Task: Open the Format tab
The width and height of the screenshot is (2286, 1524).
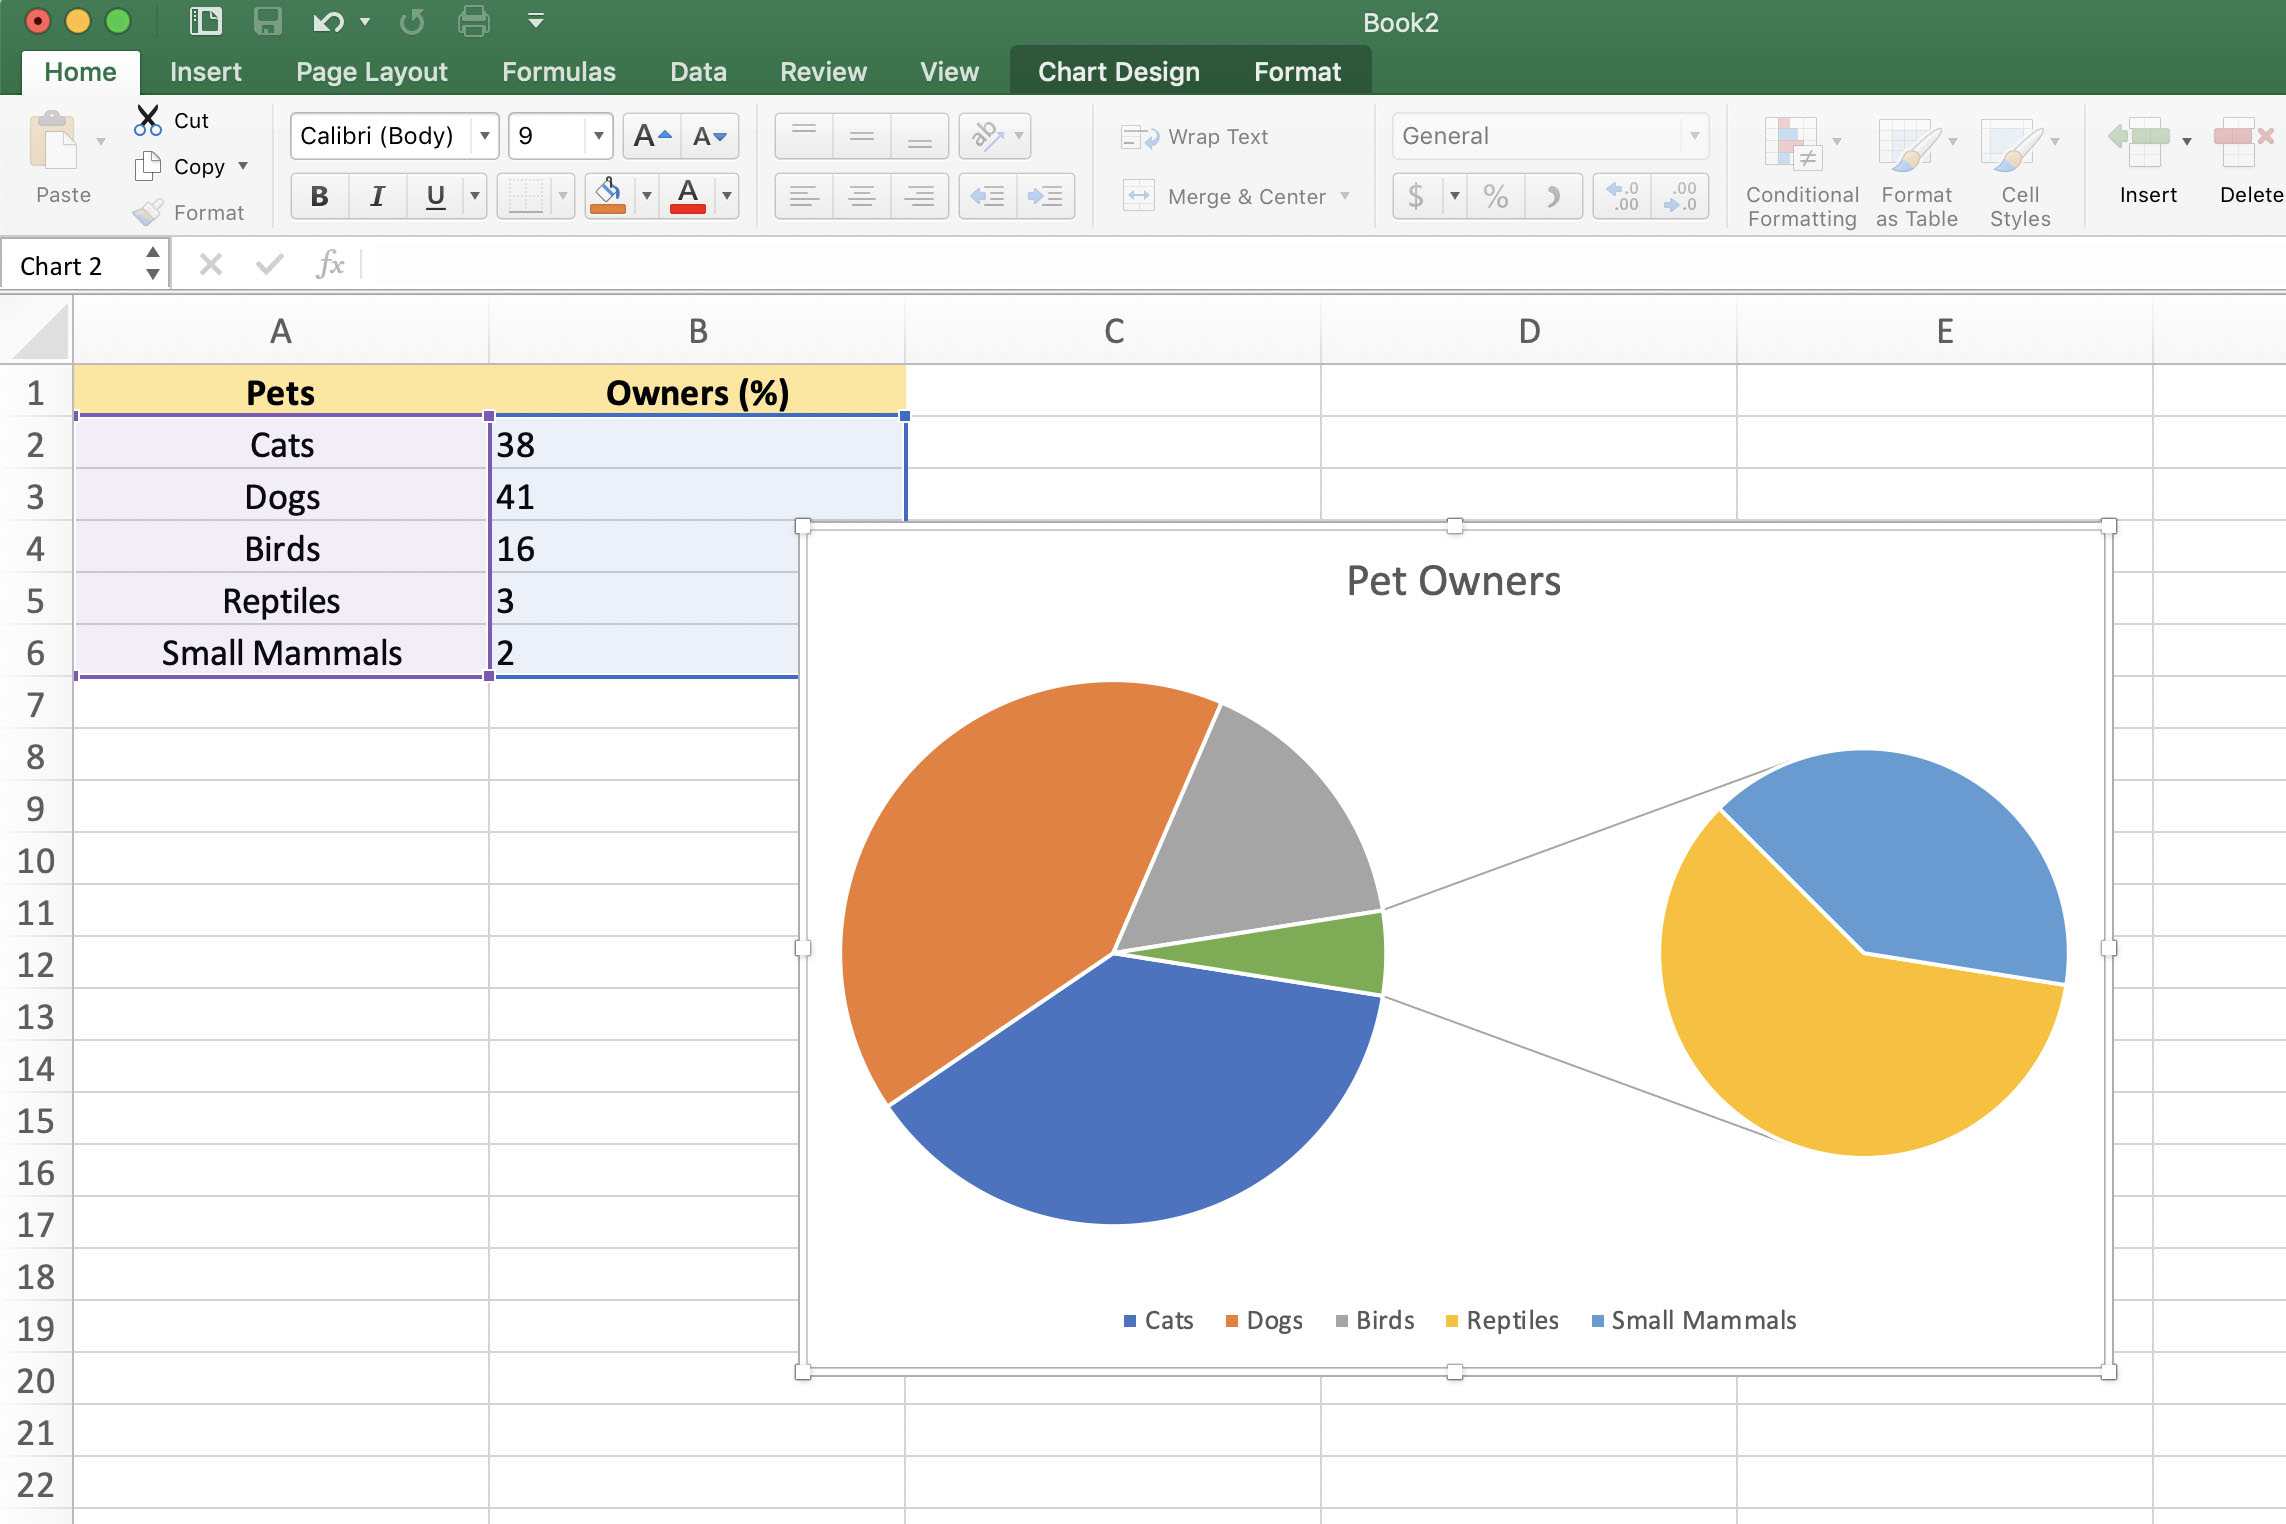Action: click(1298, 71)
